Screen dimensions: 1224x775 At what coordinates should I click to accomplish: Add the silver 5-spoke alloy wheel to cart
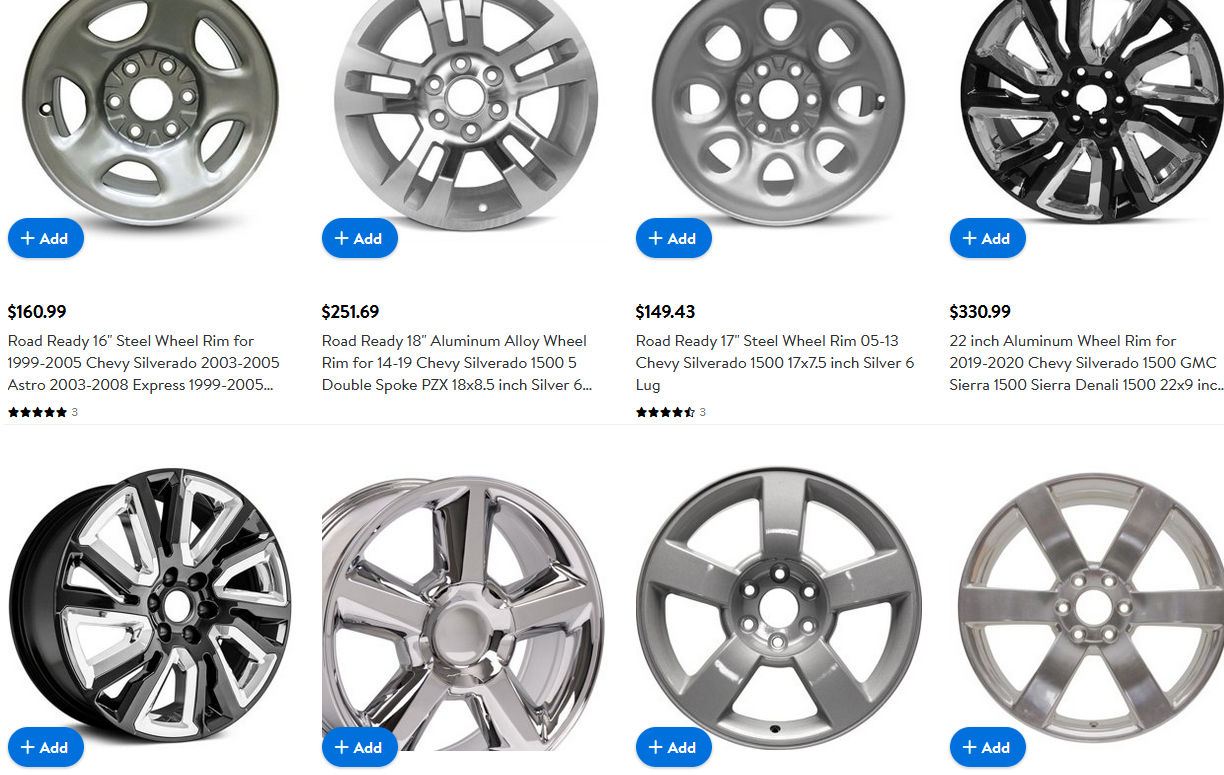(673, 747)
